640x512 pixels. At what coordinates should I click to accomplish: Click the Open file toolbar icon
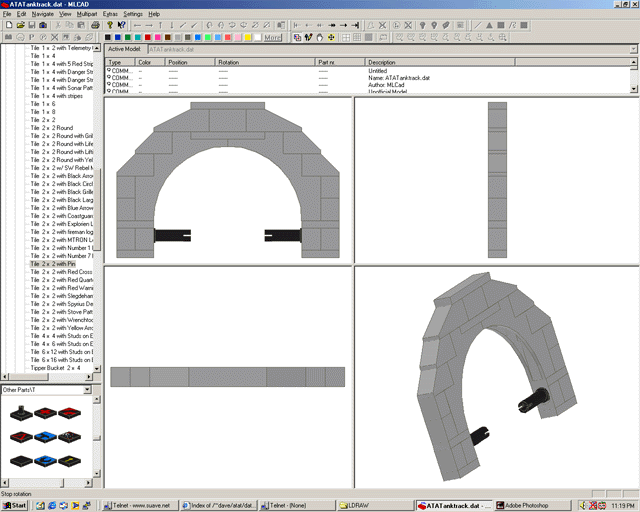(19, 25)
